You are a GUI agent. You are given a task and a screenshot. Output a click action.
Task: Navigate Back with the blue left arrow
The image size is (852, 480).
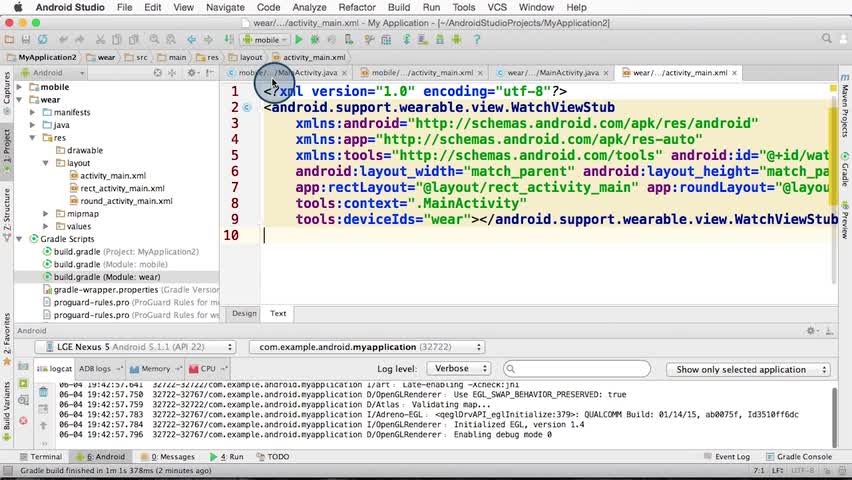(191, 40)
